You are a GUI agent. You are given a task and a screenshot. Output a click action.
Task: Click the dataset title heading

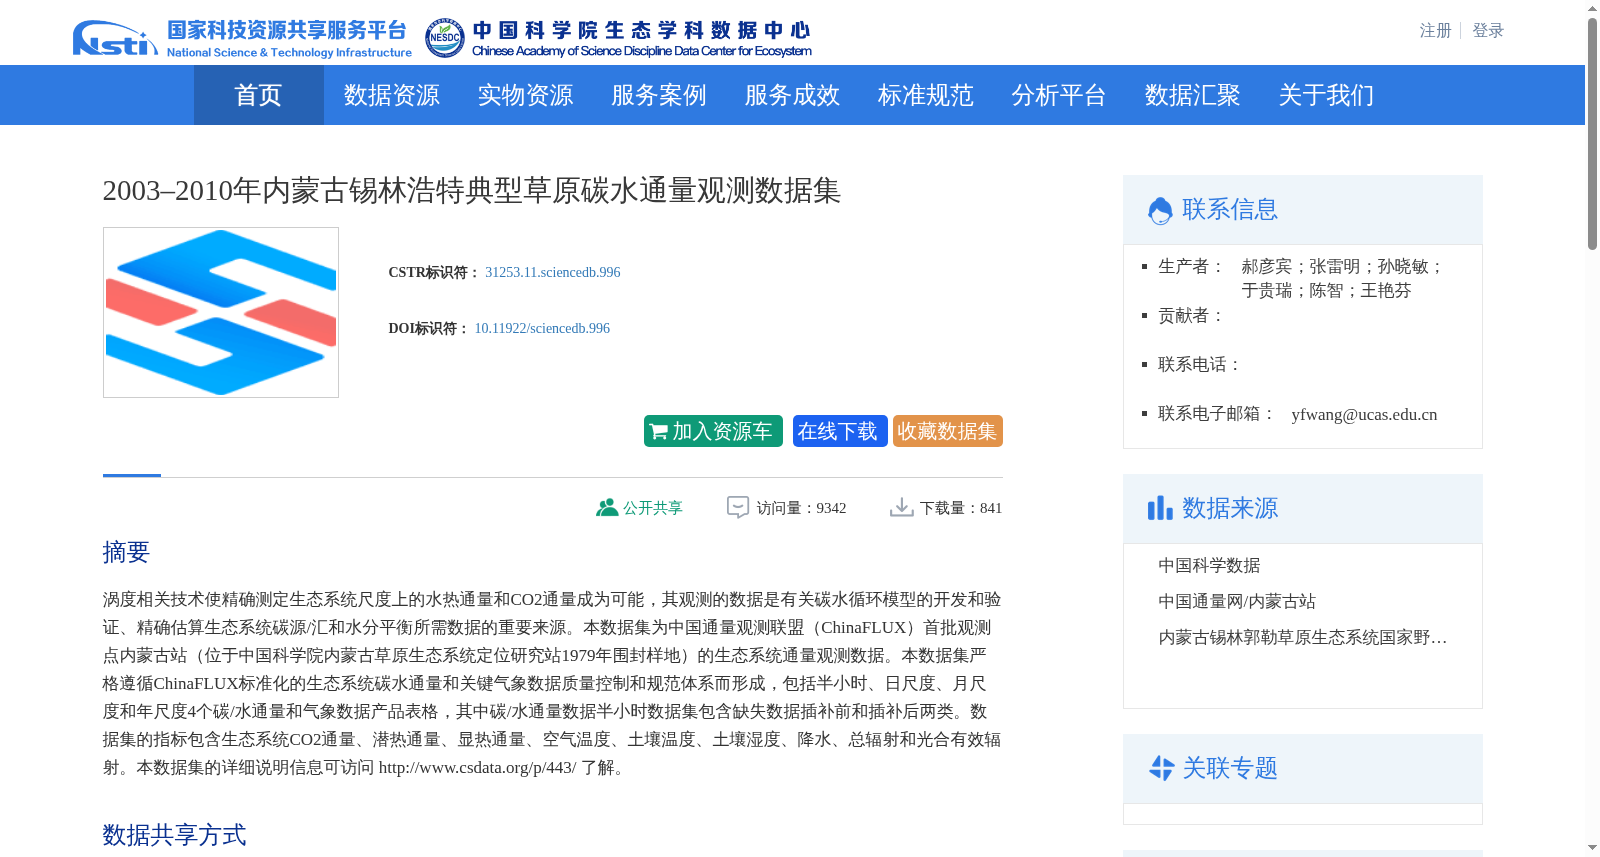[x=471, y=190]
